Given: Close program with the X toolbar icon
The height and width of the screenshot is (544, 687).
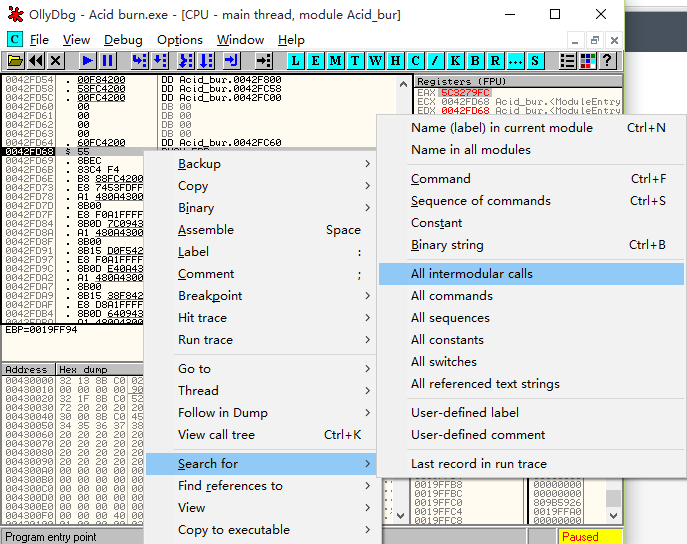Looking at the screenshot, I should [56, 60].
